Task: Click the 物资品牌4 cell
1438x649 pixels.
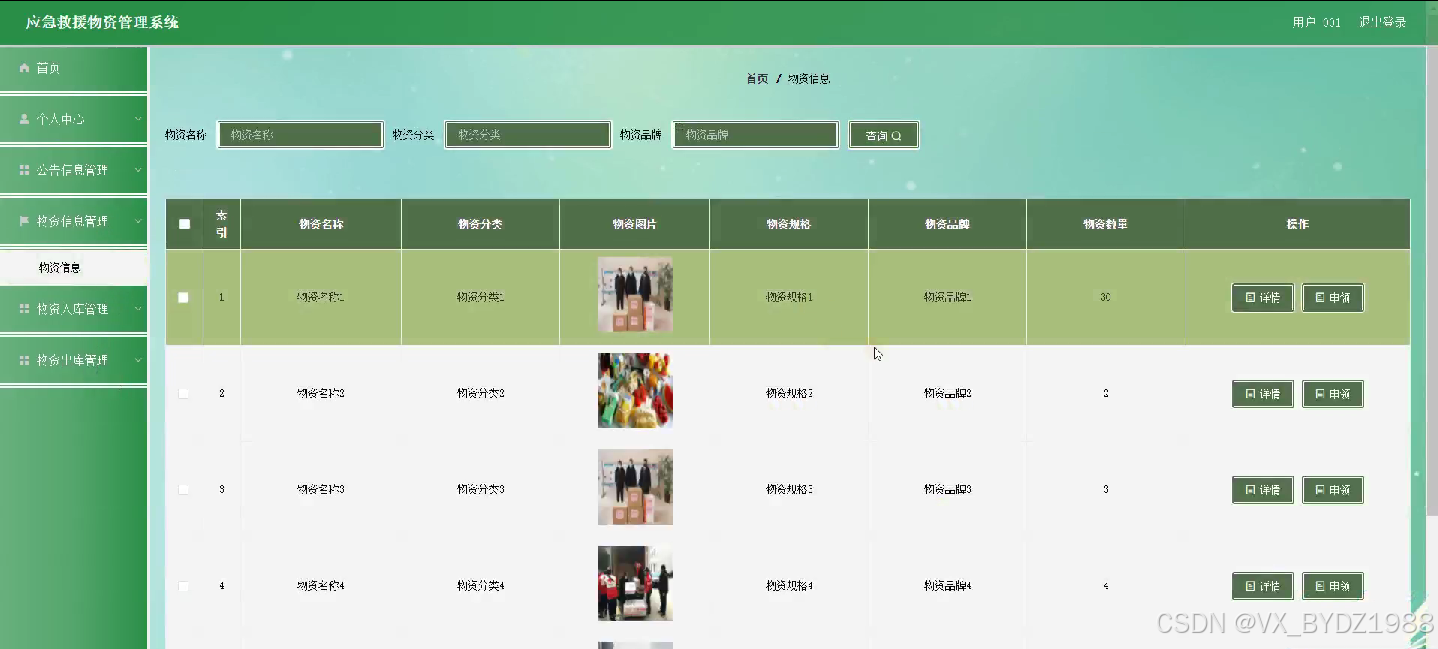Action: [x=947, y=585]
